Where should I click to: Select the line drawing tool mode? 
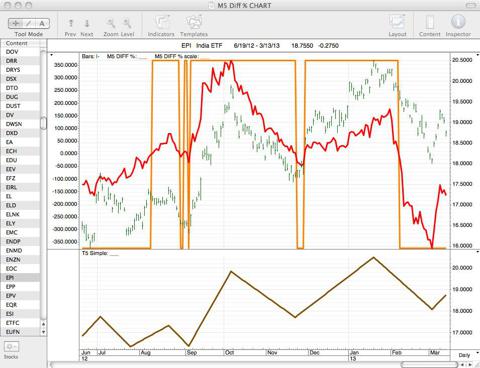[29, 23]
